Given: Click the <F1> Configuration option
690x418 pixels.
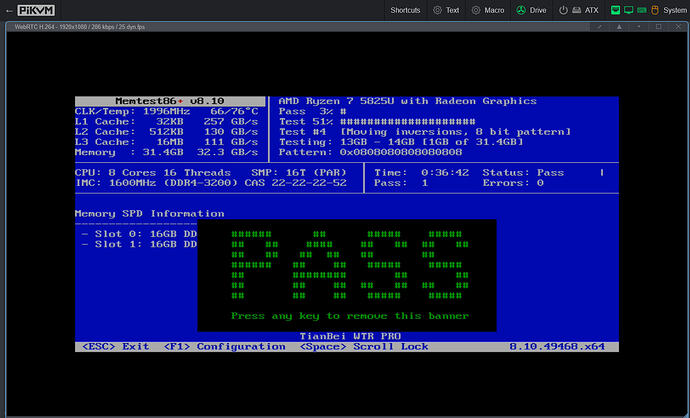Looking at the screenshot, I should click(x=224, y=347).
